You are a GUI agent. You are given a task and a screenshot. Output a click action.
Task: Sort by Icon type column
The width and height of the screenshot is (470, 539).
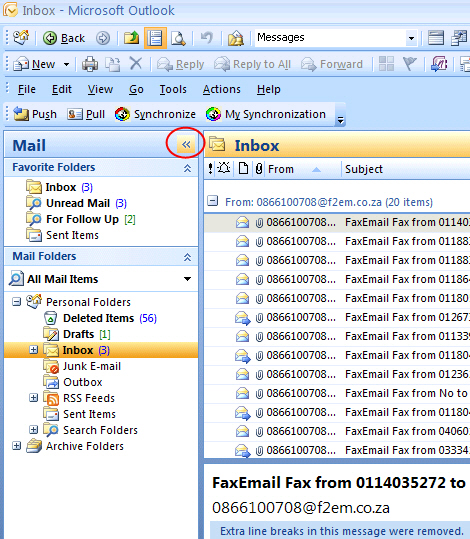click(x=243, y=169)
